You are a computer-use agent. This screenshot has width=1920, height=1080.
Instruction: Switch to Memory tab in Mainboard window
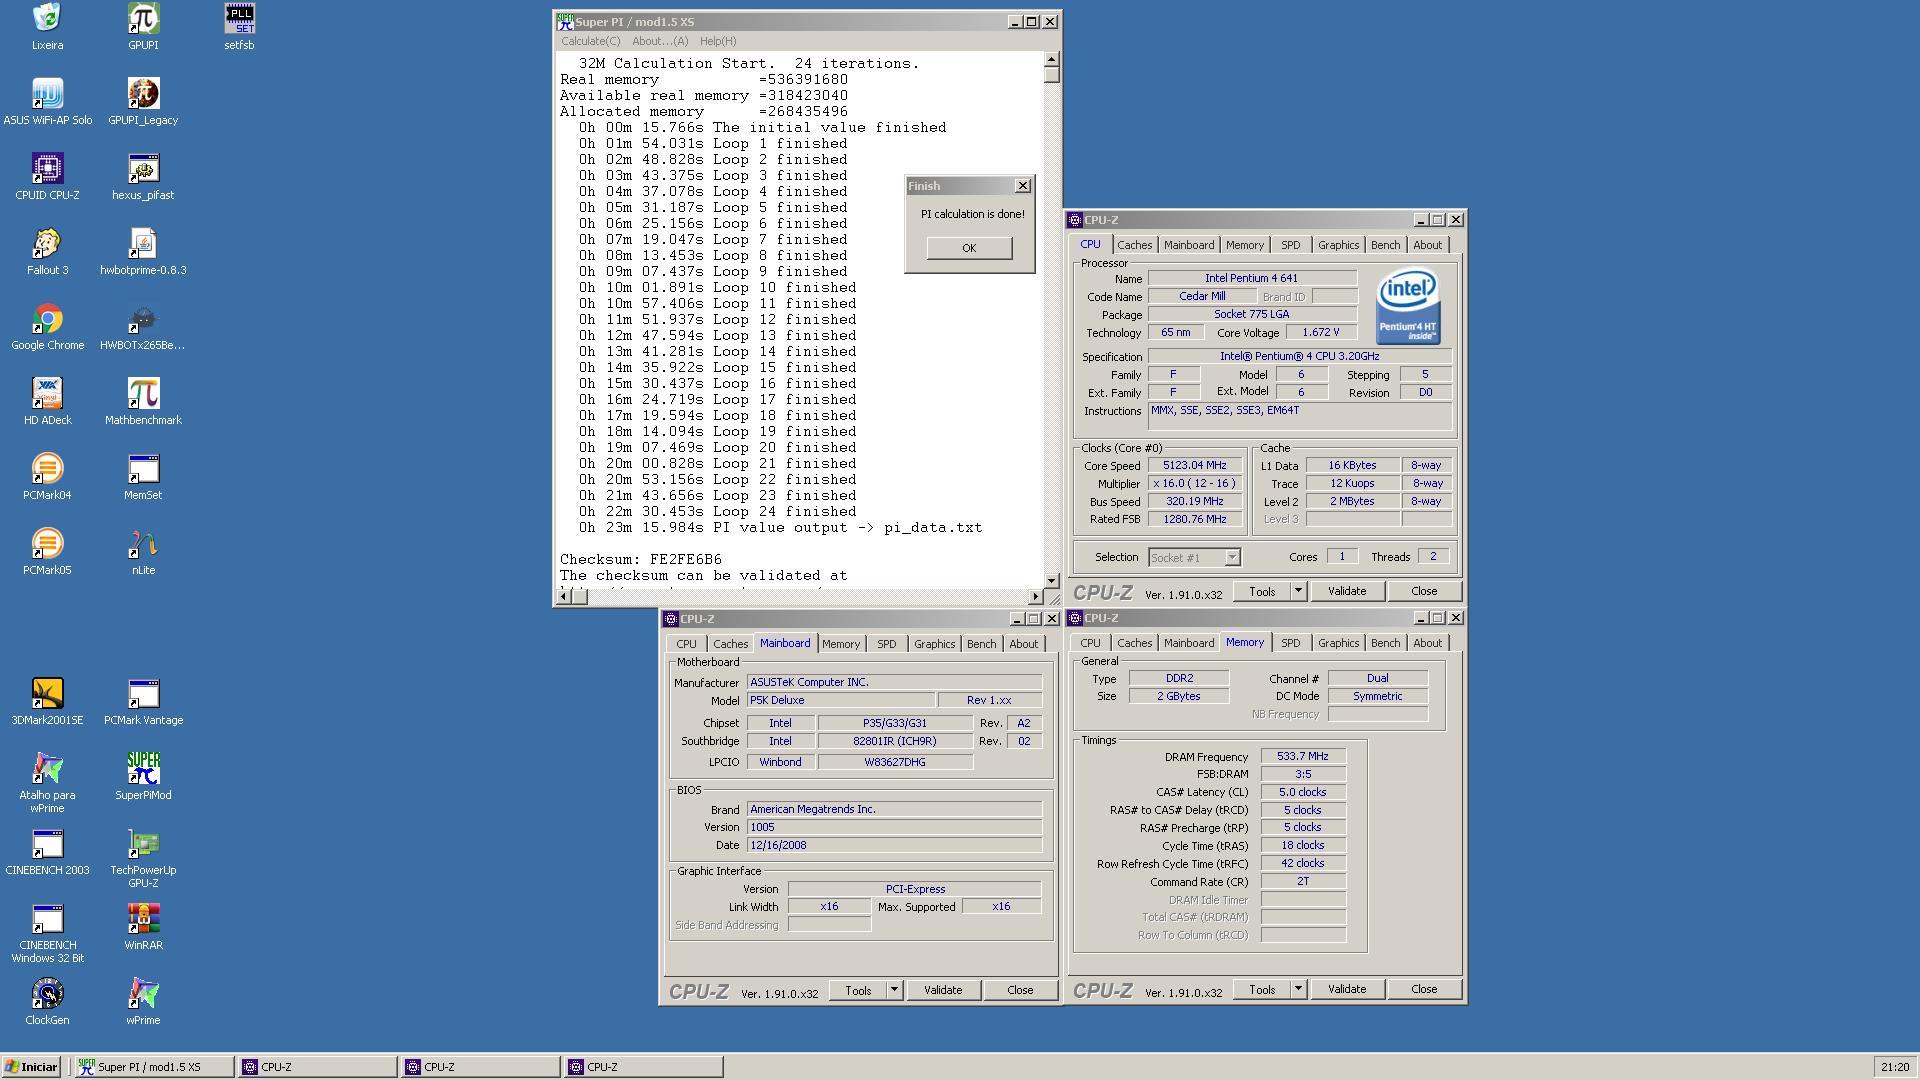840,644
